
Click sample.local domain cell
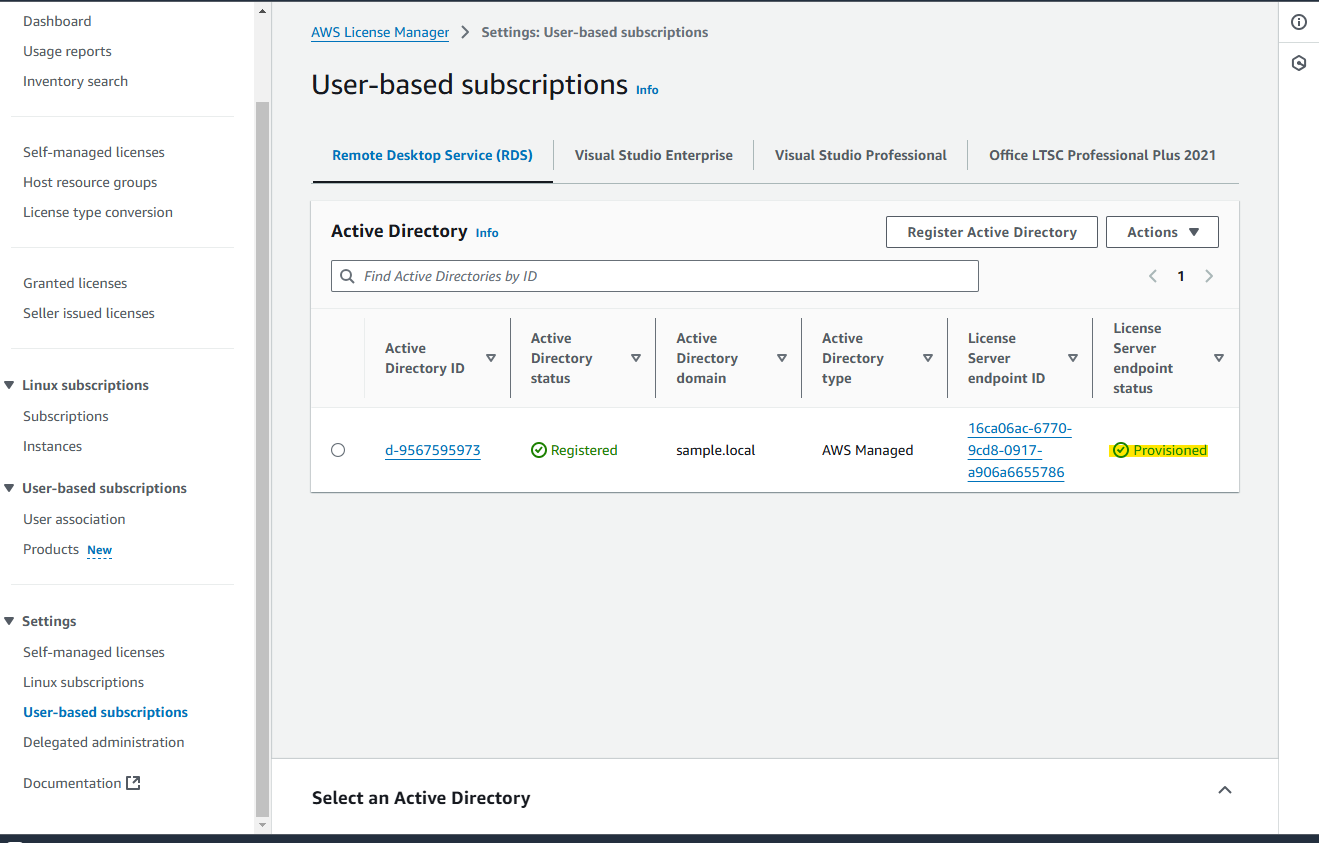point(716,450)
